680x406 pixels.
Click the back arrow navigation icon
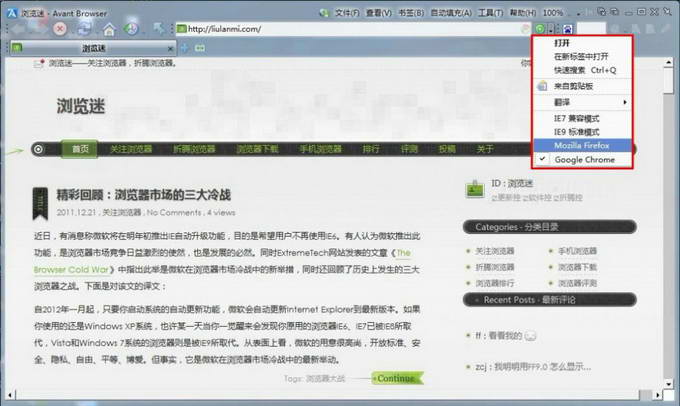coord(19,29)
